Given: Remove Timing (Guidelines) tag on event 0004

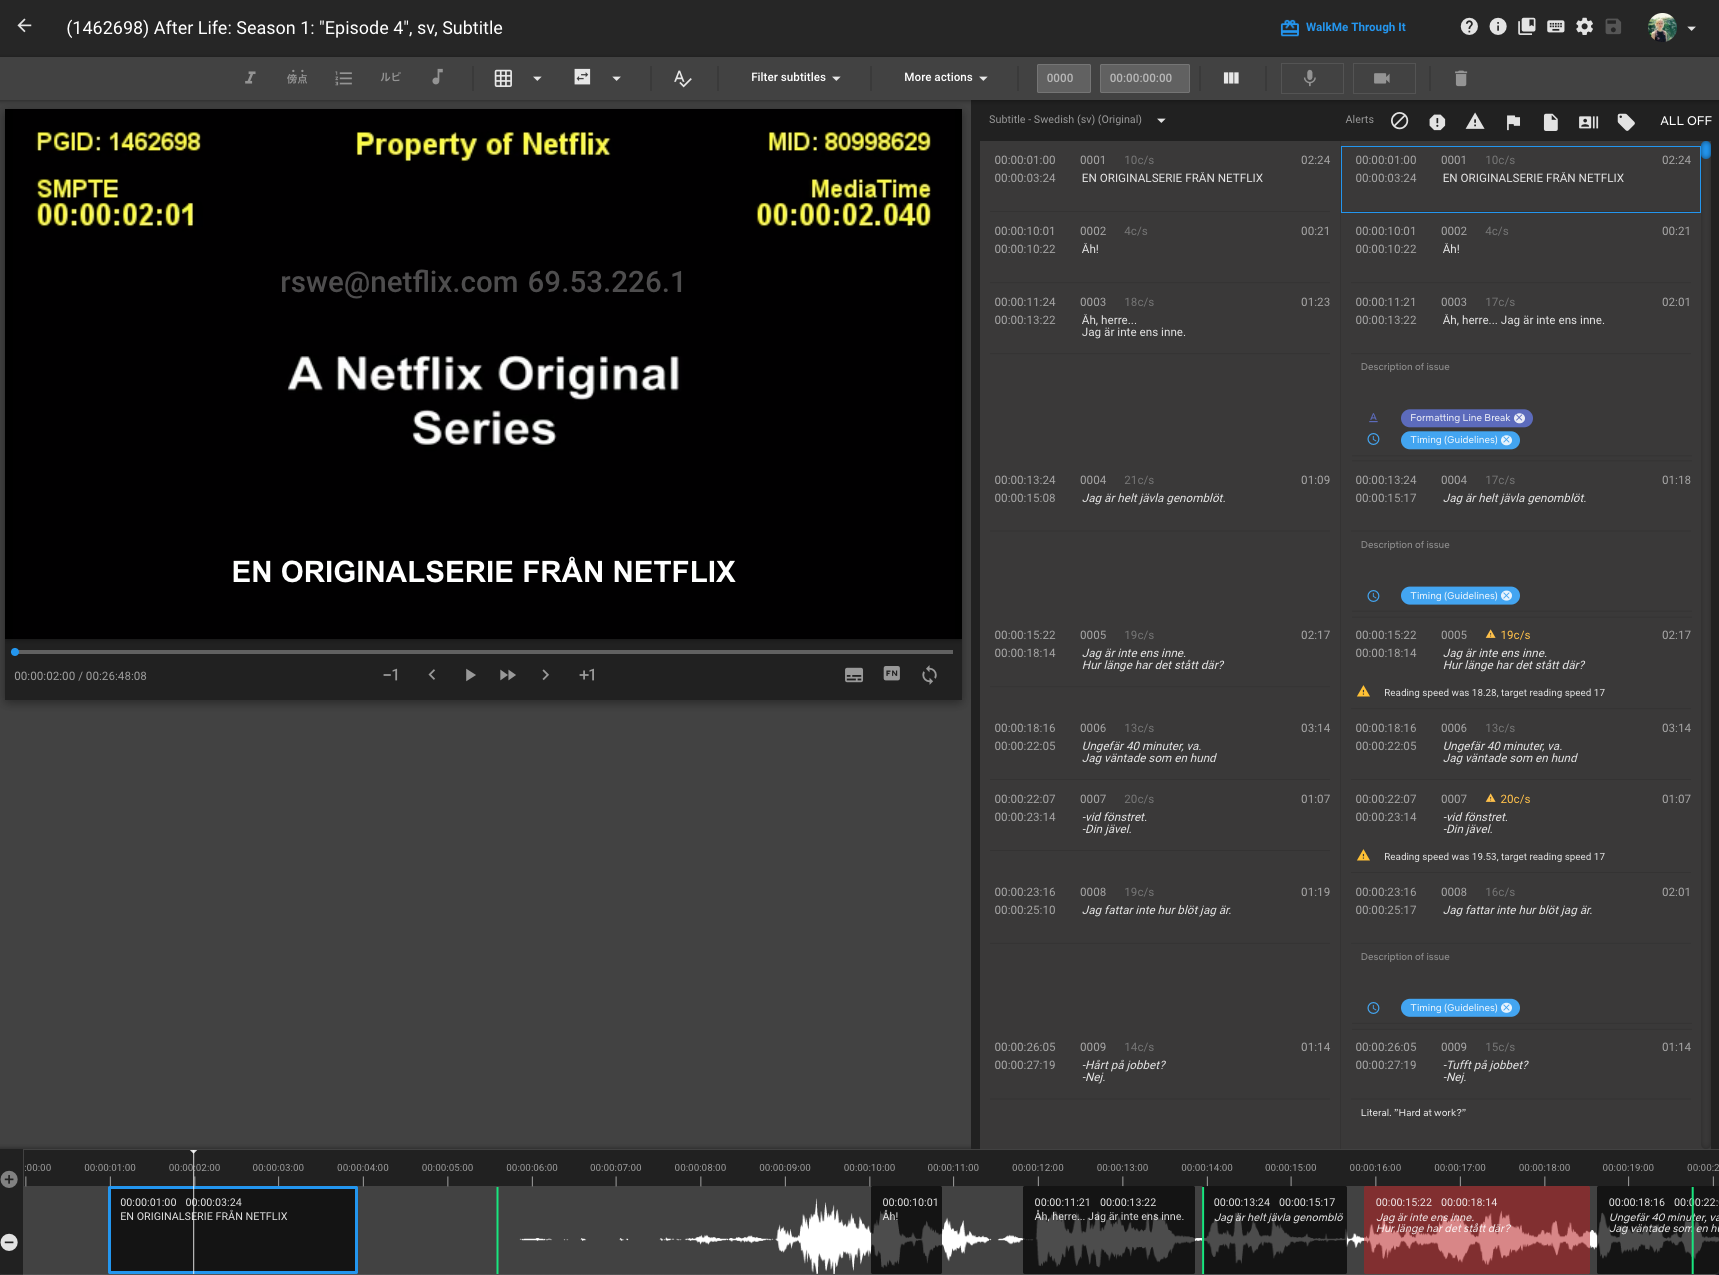Looking at the screenshot, I should [x=1507, y=596].
